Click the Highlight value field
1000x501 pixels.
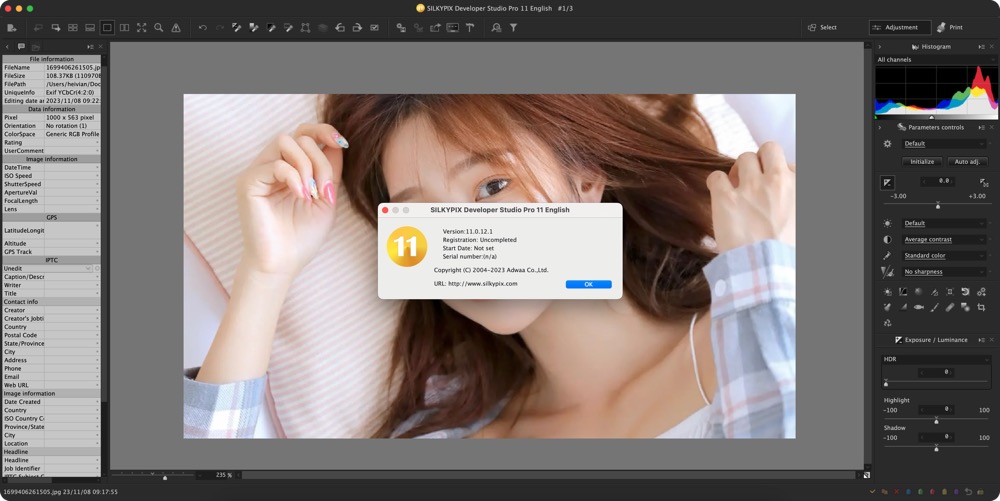point(936,409)
